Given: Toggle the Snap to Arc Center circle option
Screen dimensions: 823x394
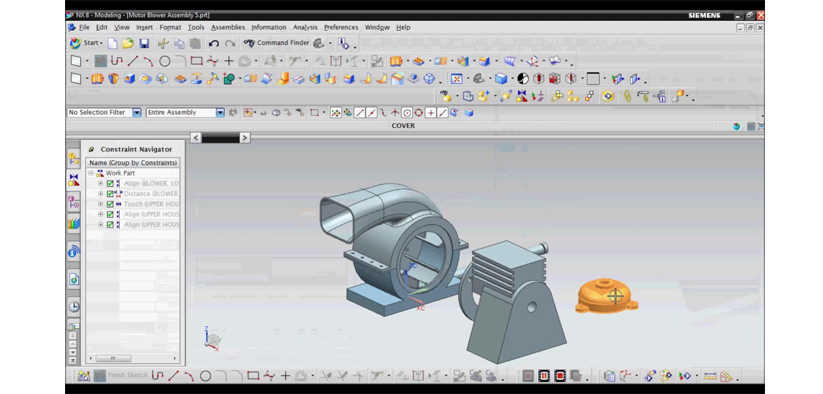Looking at the screenshot, I should point(407,113).
